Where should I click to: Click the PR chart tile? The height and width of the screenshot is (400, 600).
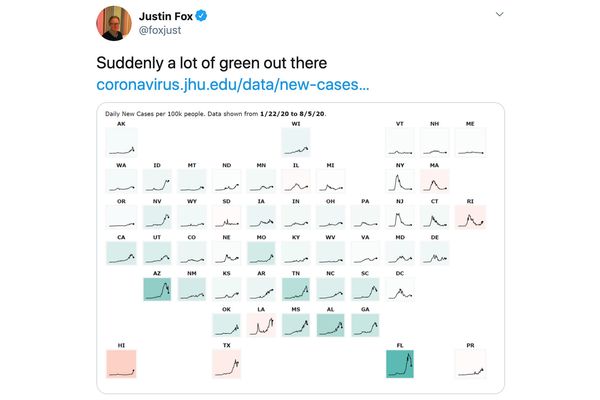click(x=470, y=364)
